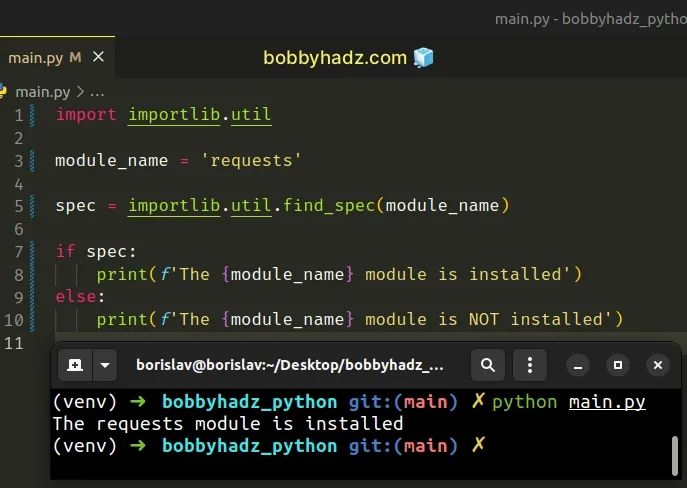Click the 'else' keyword on line 9
Image resolution: width=687 pixels, height=488 pixels.
pyautogui.click(x=76, y=297)
